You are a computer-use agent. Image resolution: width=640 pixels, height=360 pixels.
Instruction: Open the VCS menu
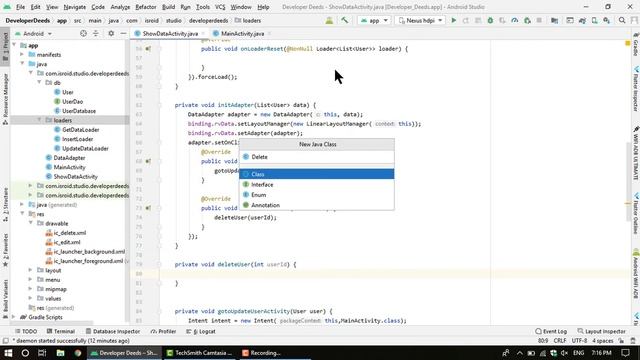[x=220, y=7]
